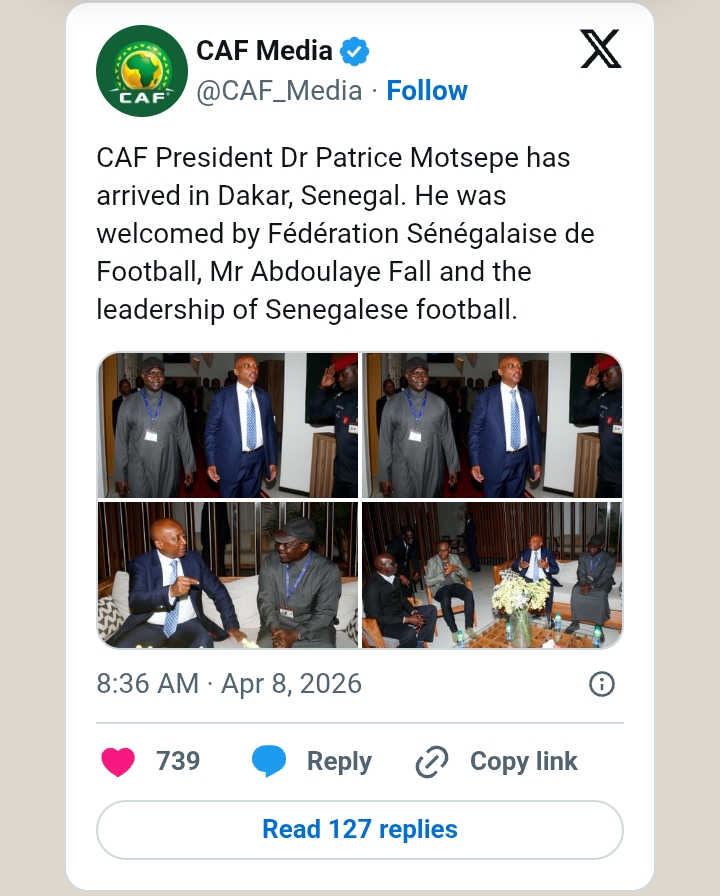Open the CAF profile avatar logo

[x=141, y=71]
